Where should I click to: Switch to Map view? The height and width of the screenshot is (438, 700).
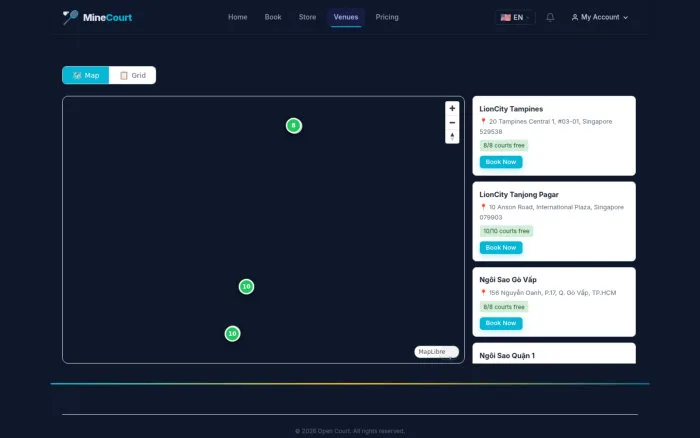click(x=86, y=75)
